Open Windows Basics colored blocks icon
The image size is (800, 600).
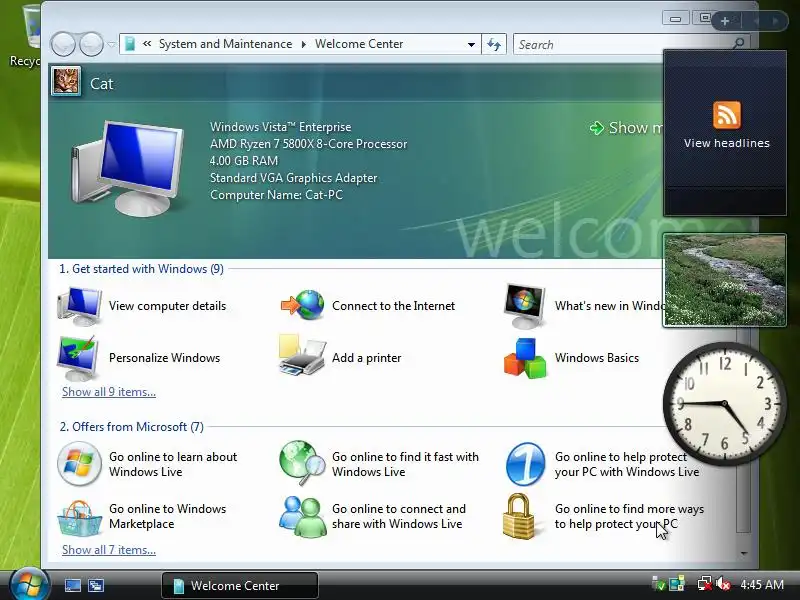[x=525, y=358]
